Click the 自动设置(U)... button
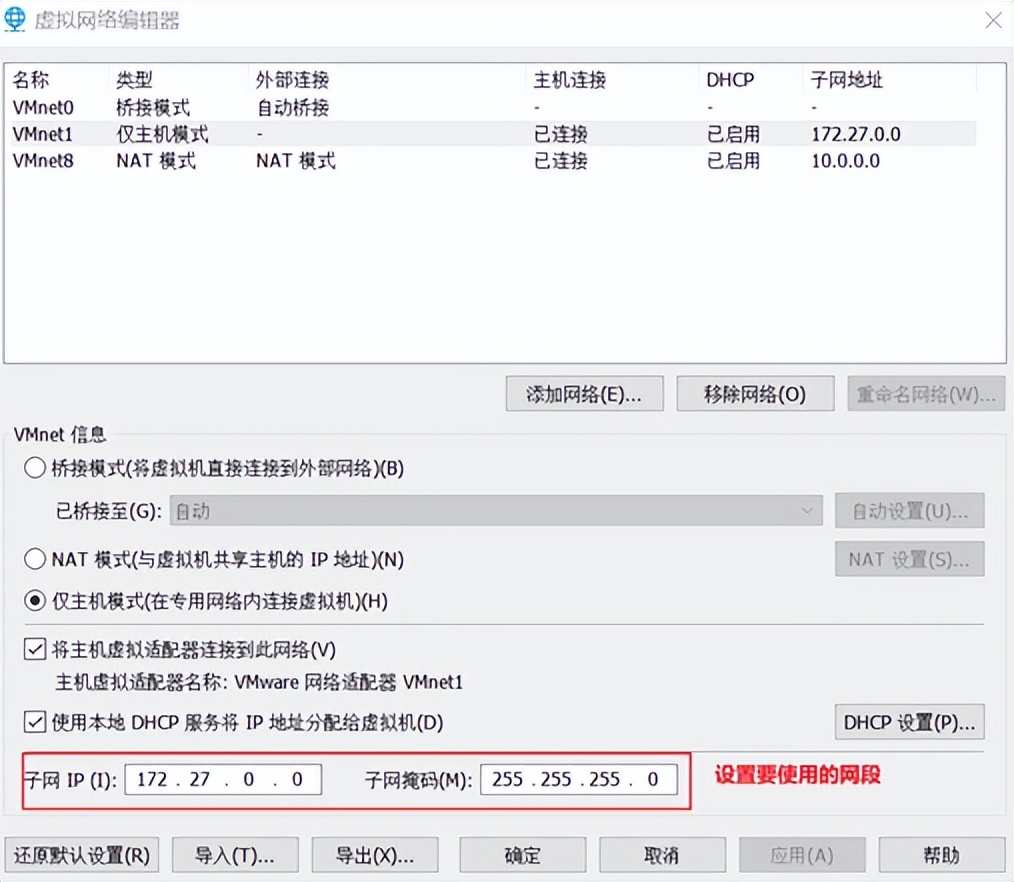The width and height of the screenshot is (1014, 882). [910, 511]
